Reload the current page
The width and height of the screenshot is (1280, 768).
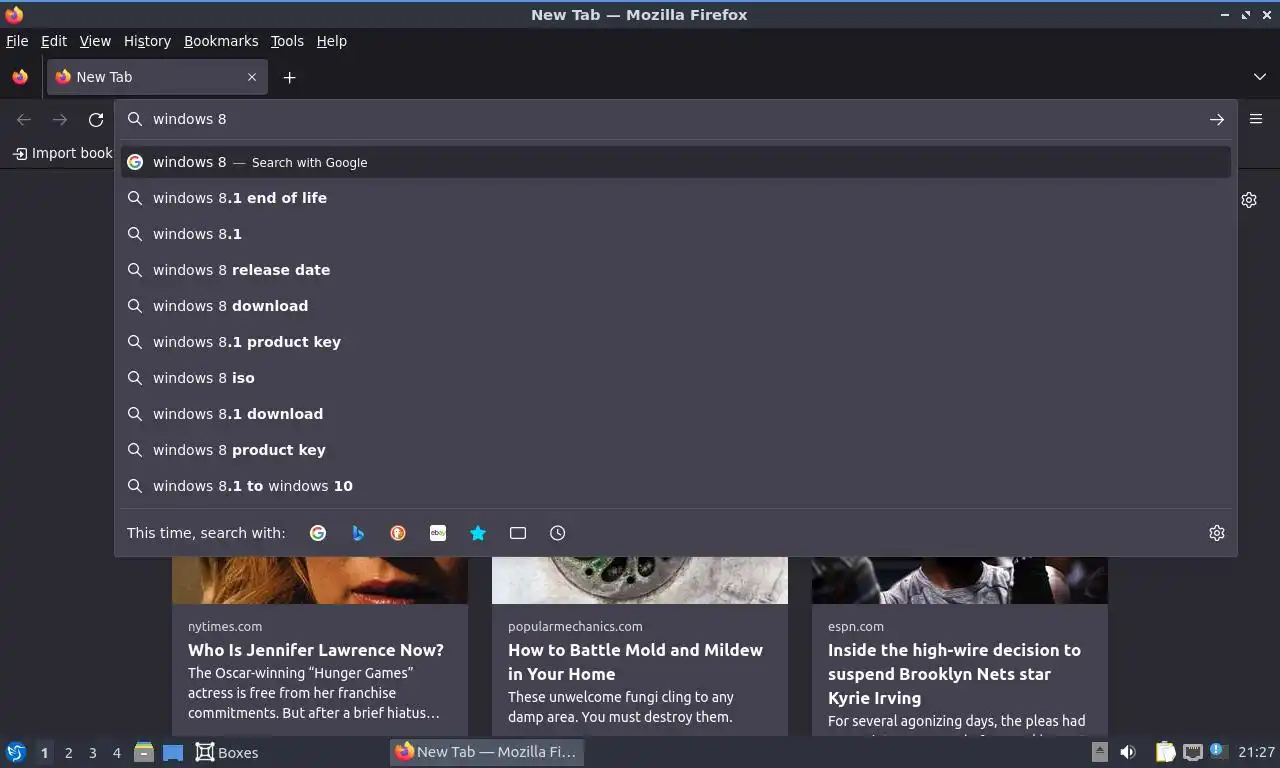pos(96,119)
